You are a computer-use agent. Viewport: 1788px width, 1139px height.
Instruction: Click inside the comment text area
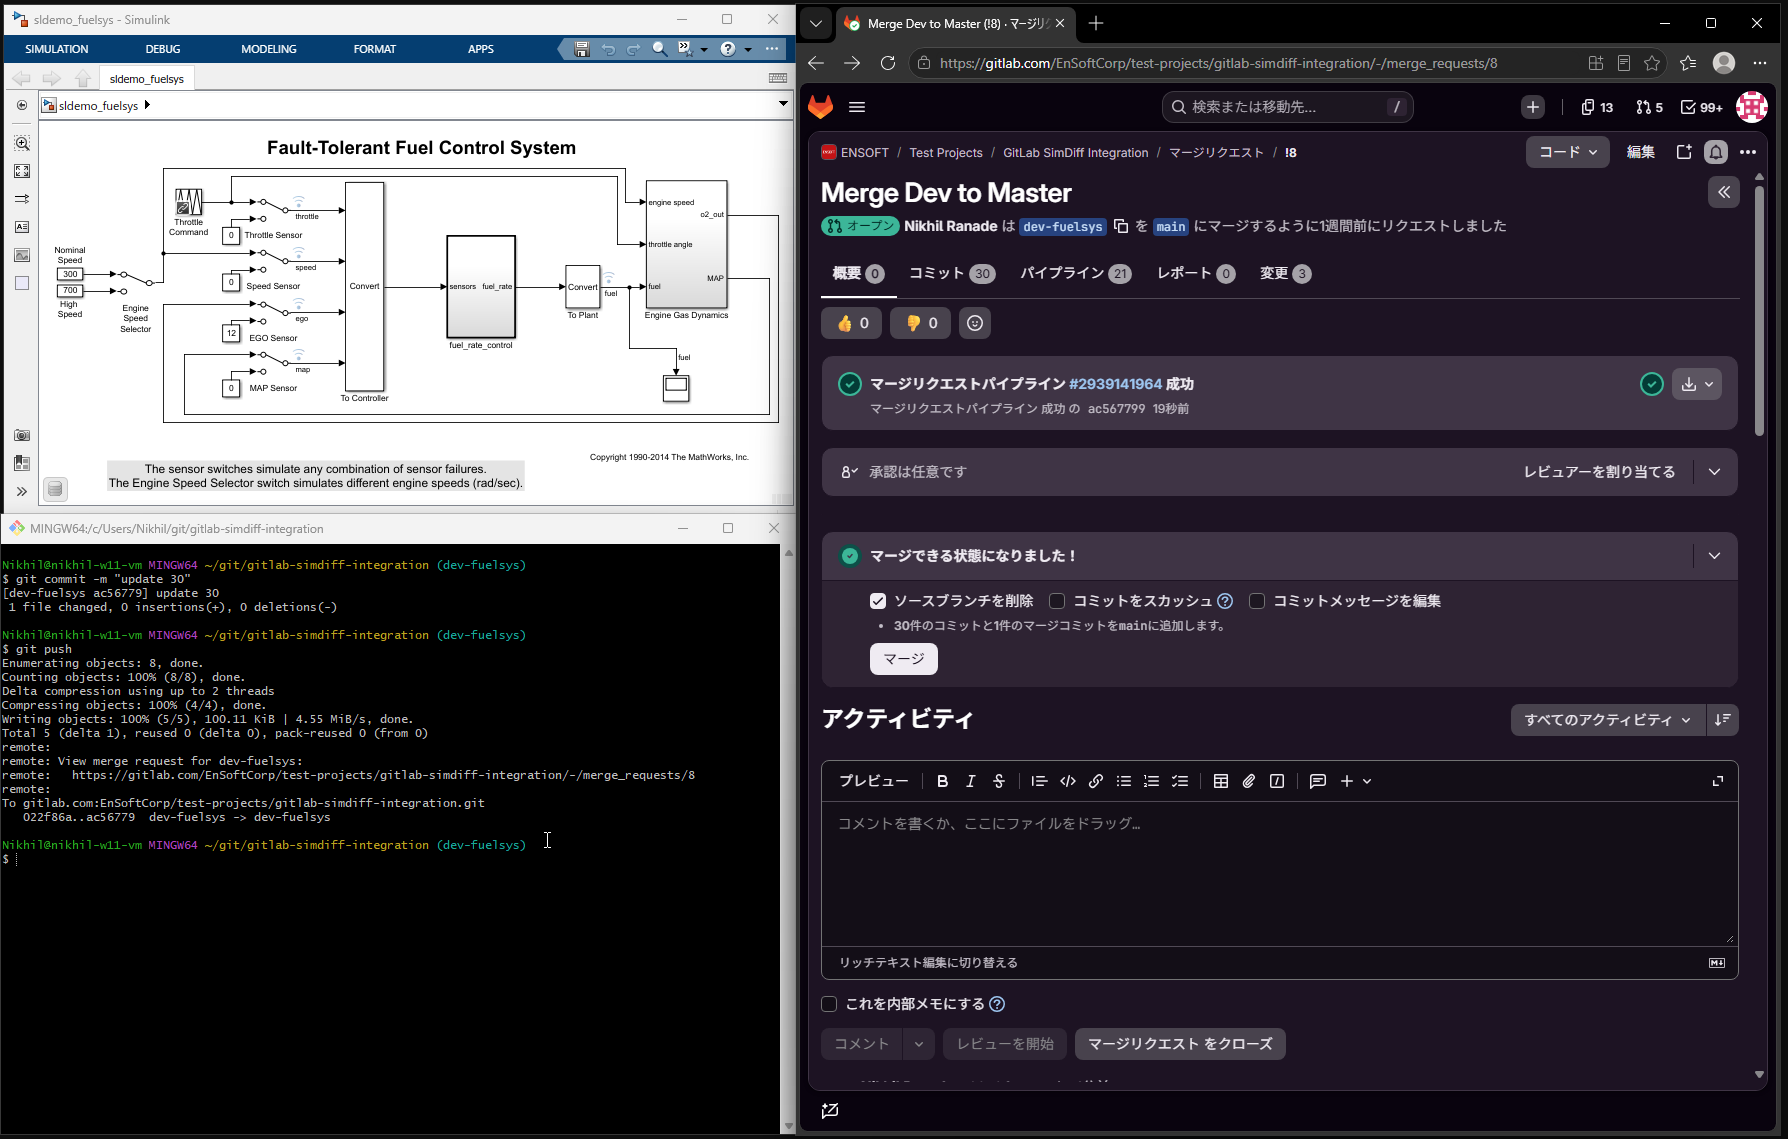1280,872
